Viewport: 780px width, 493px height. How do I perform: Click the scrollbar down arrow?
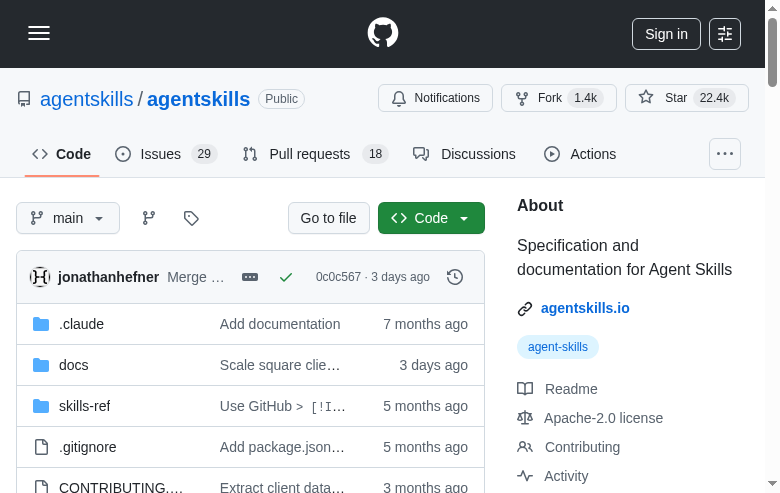point(772,484)
